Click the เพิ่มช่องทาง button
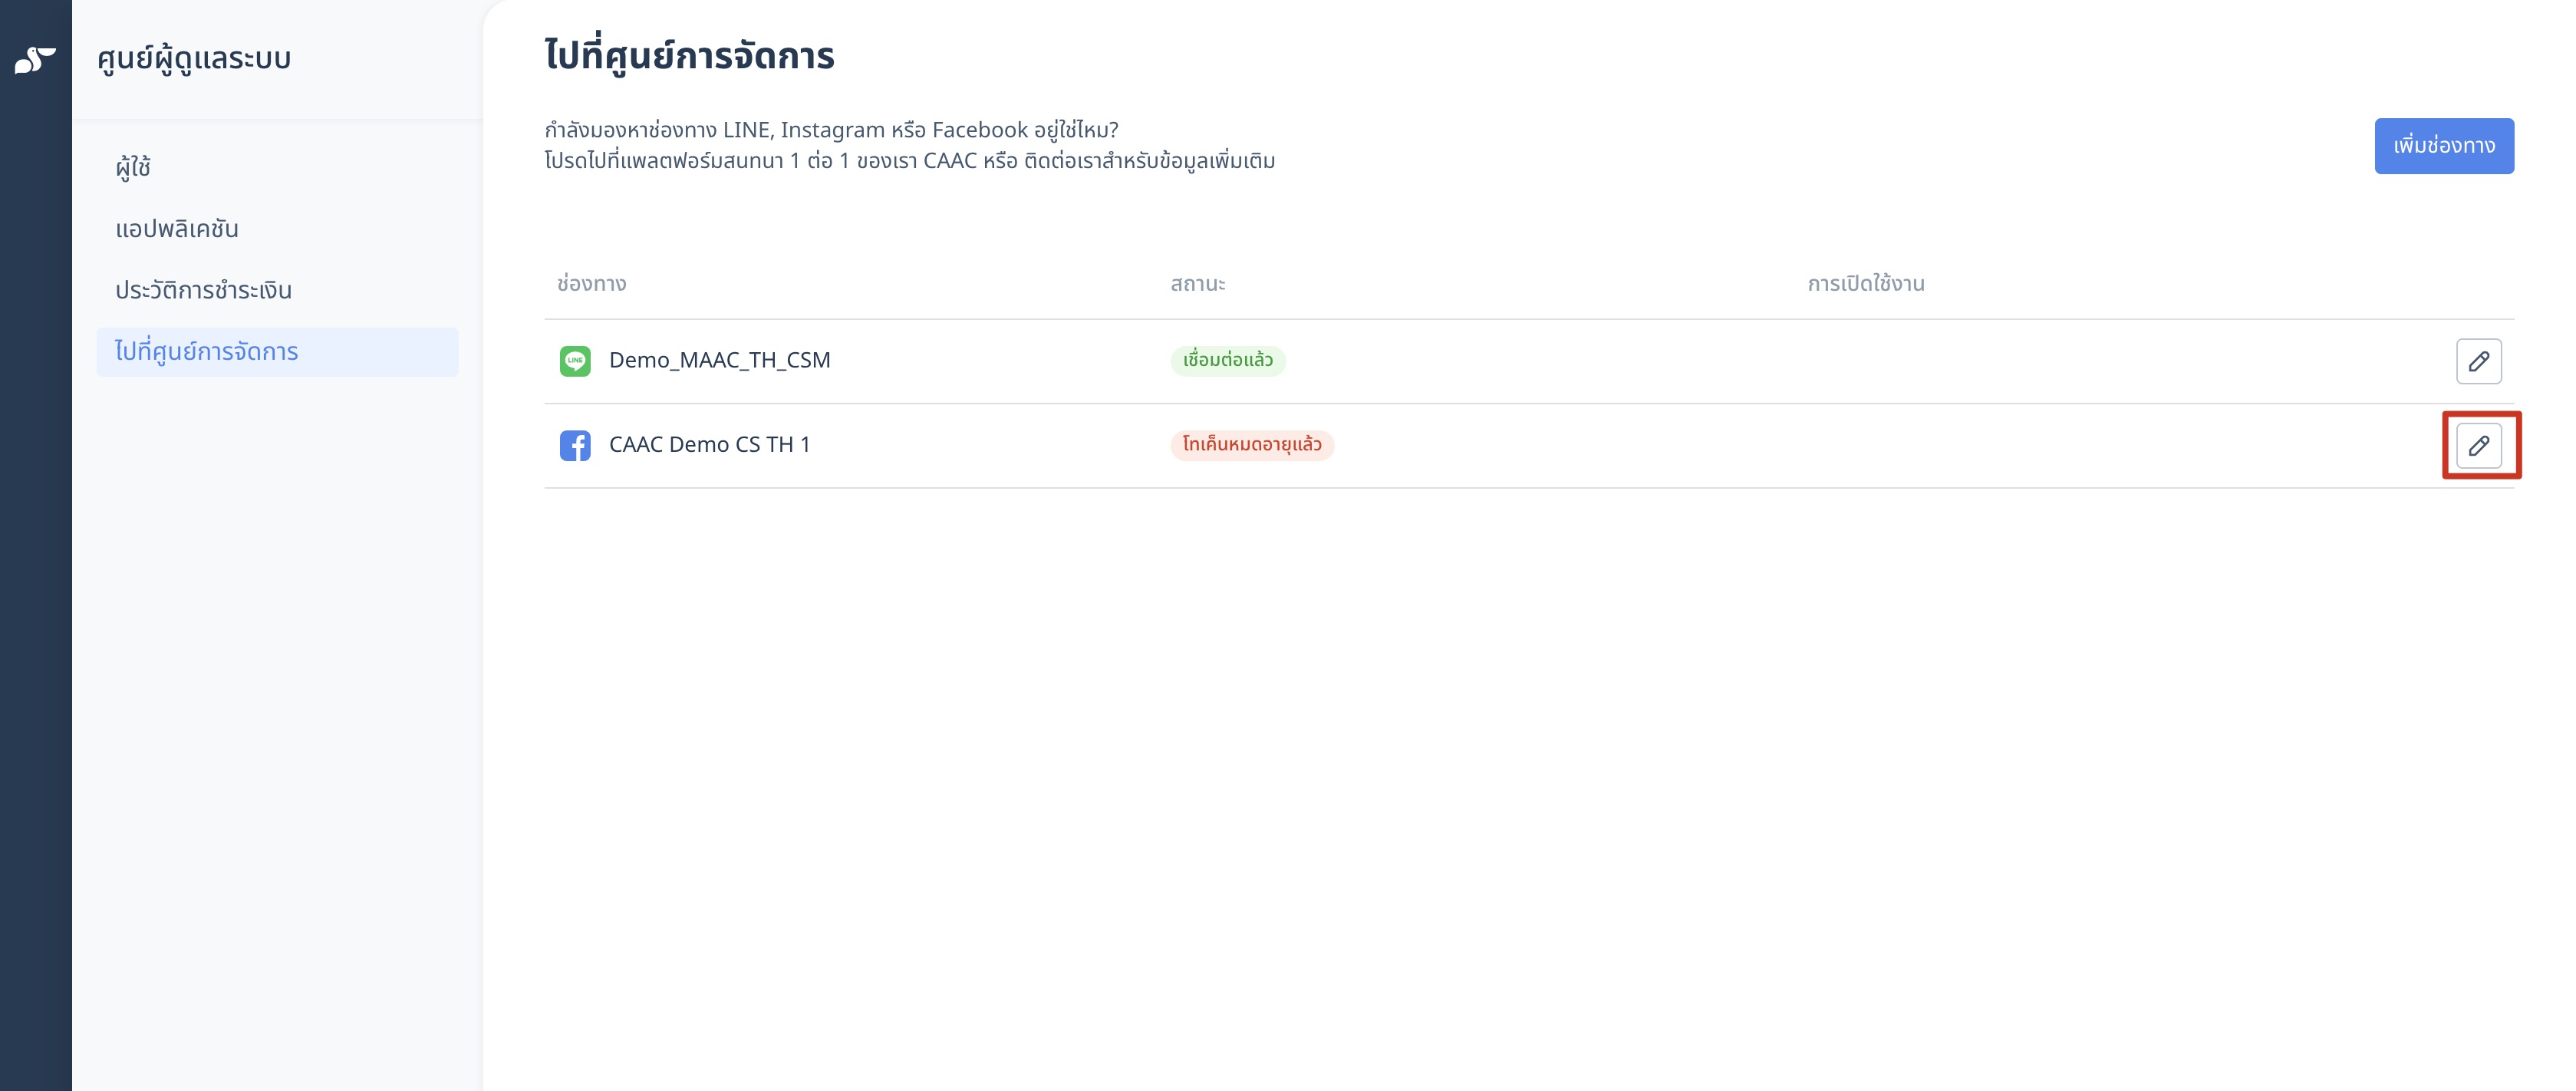The height and width of the screenshot is (1091, 2576). 2443,146
